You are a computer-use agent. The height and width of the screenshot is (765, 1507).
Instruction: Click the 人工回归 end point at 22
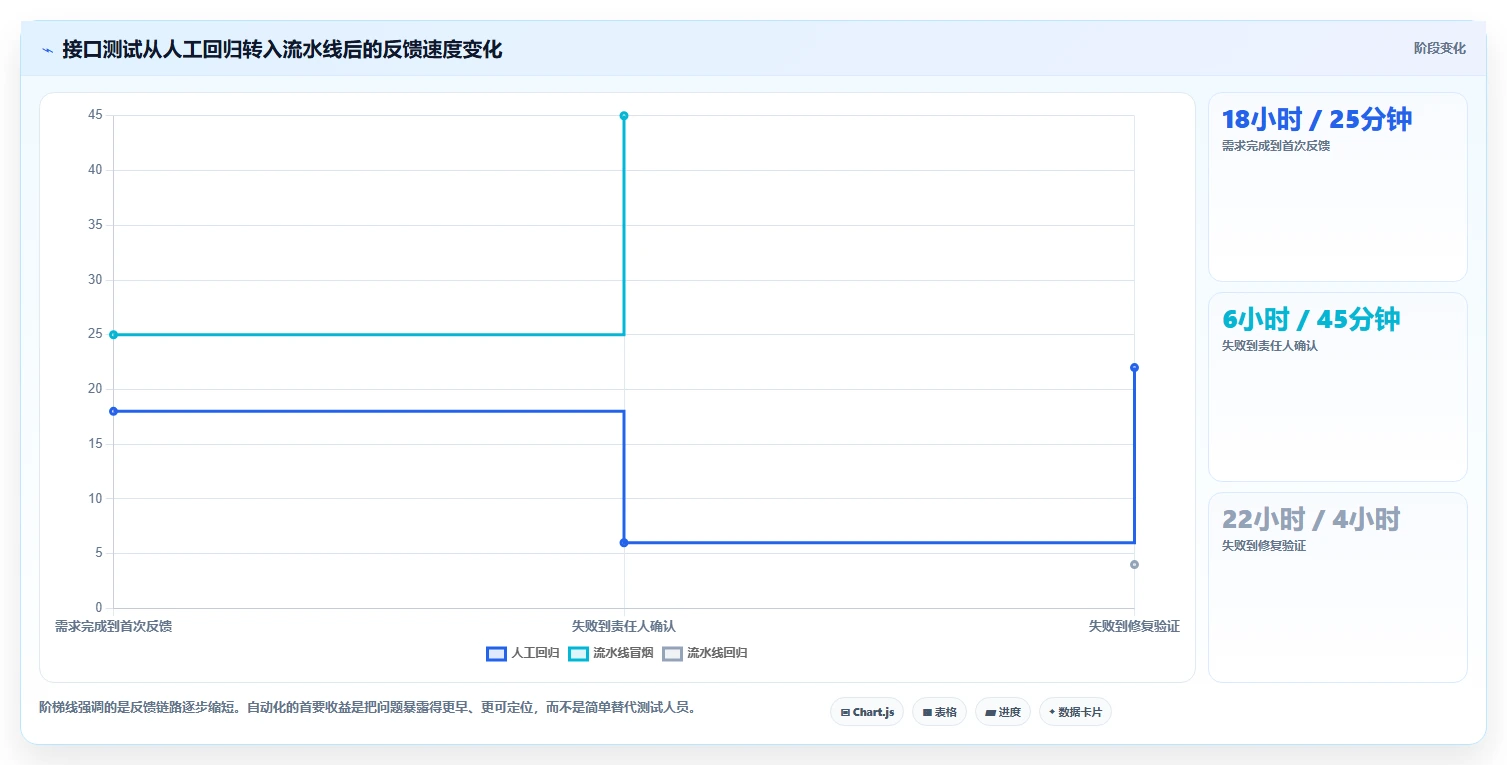[x=1134, y=367]
